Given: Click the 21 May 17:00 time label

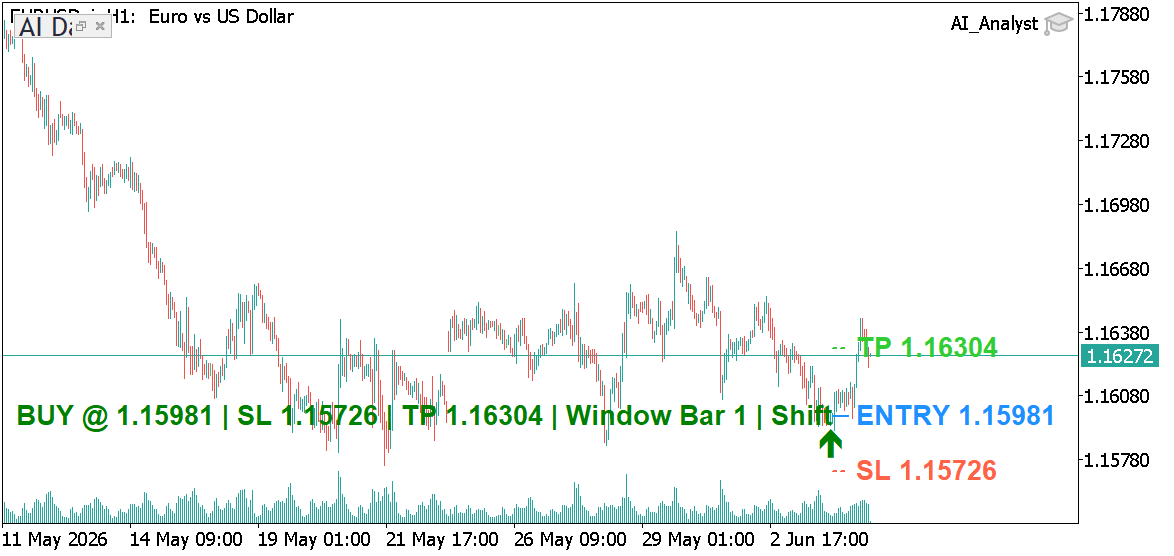Looking at the screenshot, I should (440, 540).
